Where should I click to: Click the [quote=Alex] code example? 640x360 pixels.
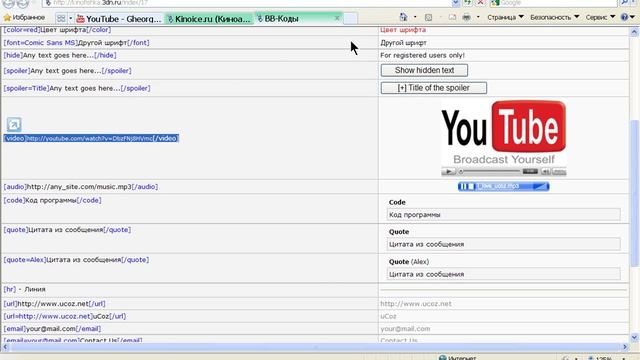[76, 260]
